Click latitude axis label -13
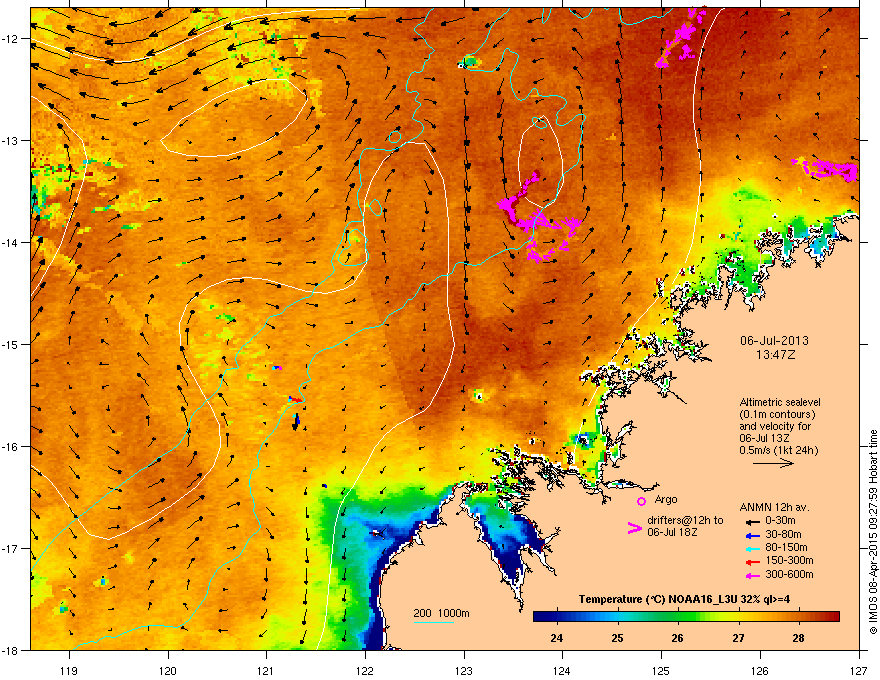The height and width of the screenshot is (680, 880). tap(12, 140)
